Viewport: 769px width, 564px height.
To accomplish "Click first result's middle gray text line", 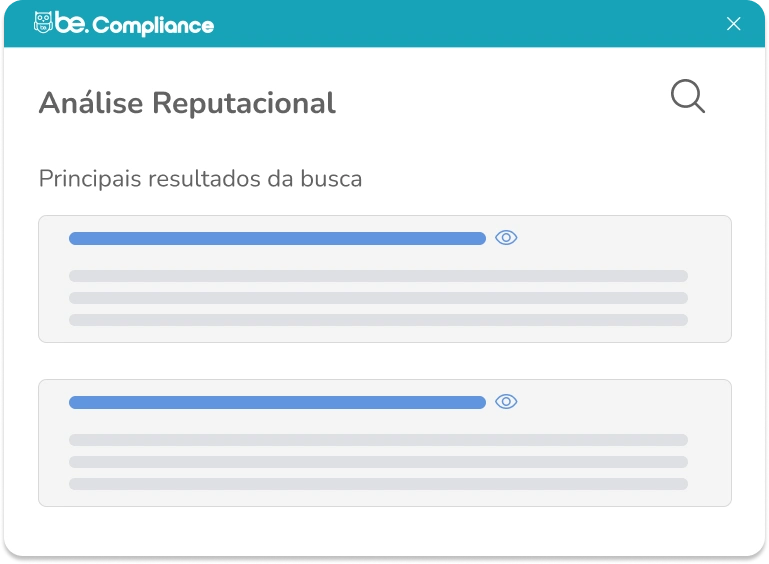I will tap(378, 298).
